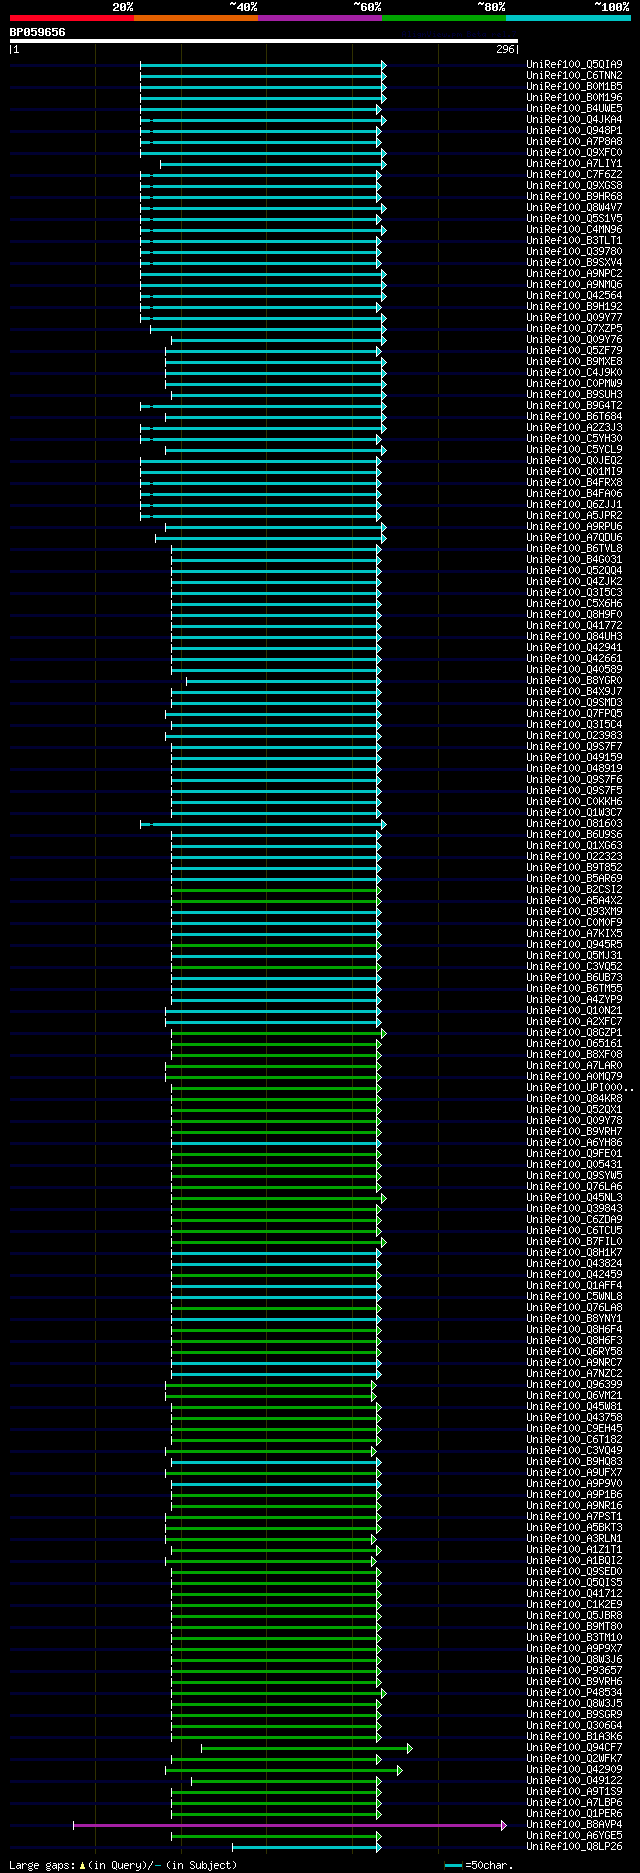Open hit UniRef100_A7QDU6
640x1873 pixels.
574,538
